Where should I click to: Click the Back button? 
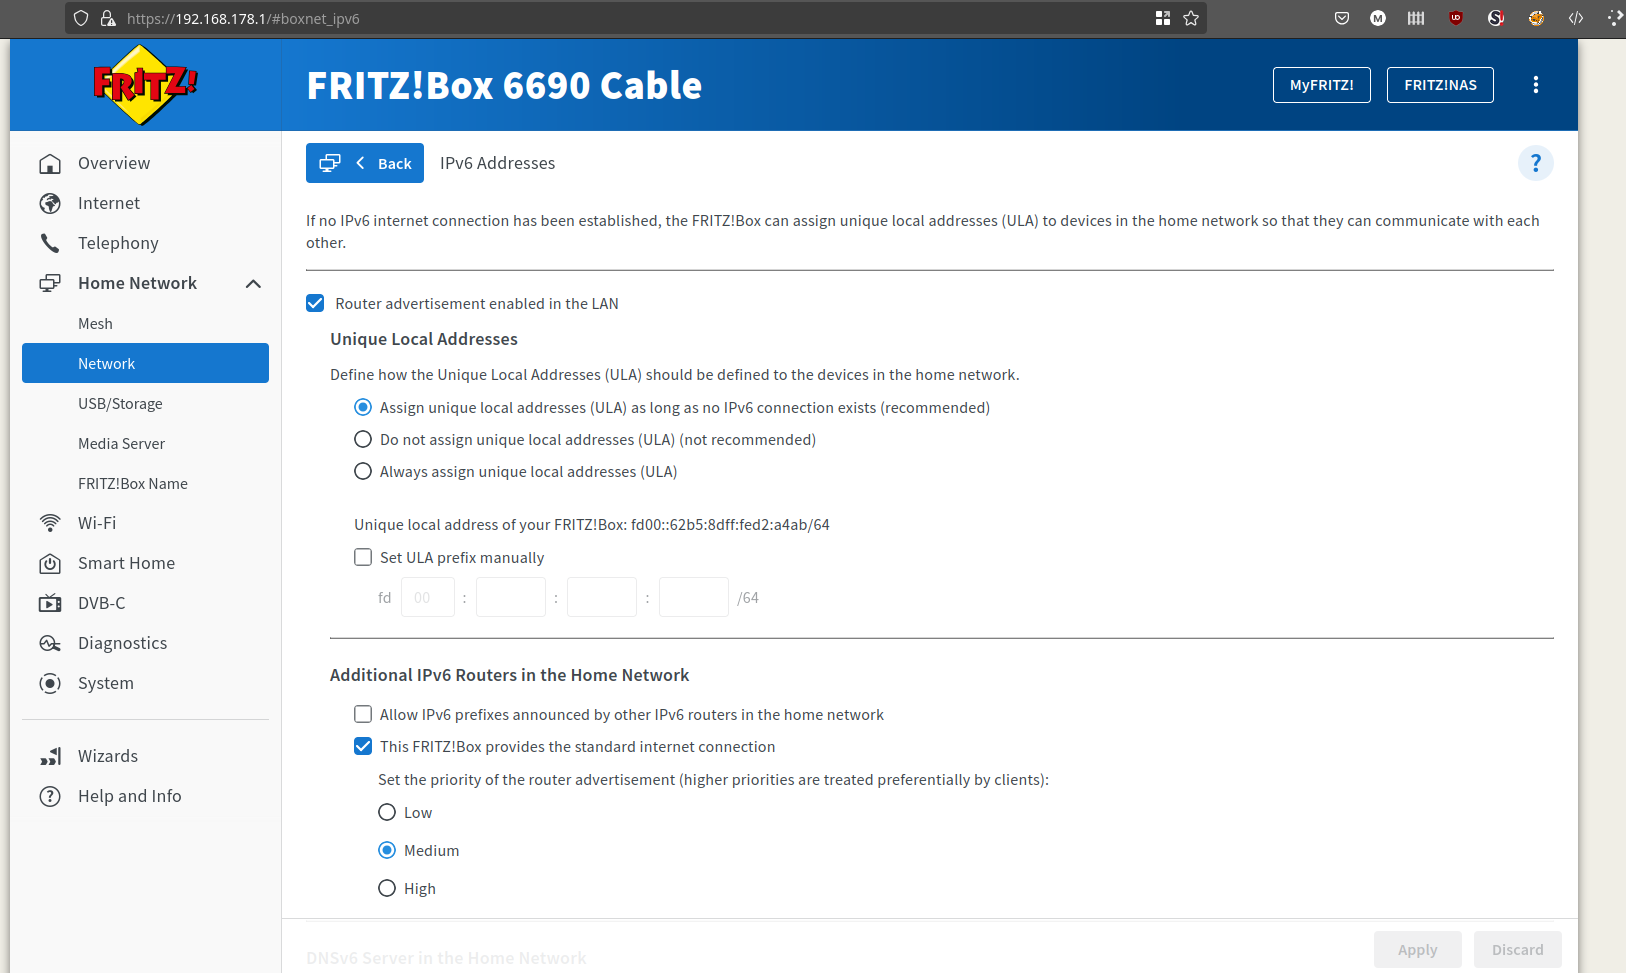pos(365,163)
